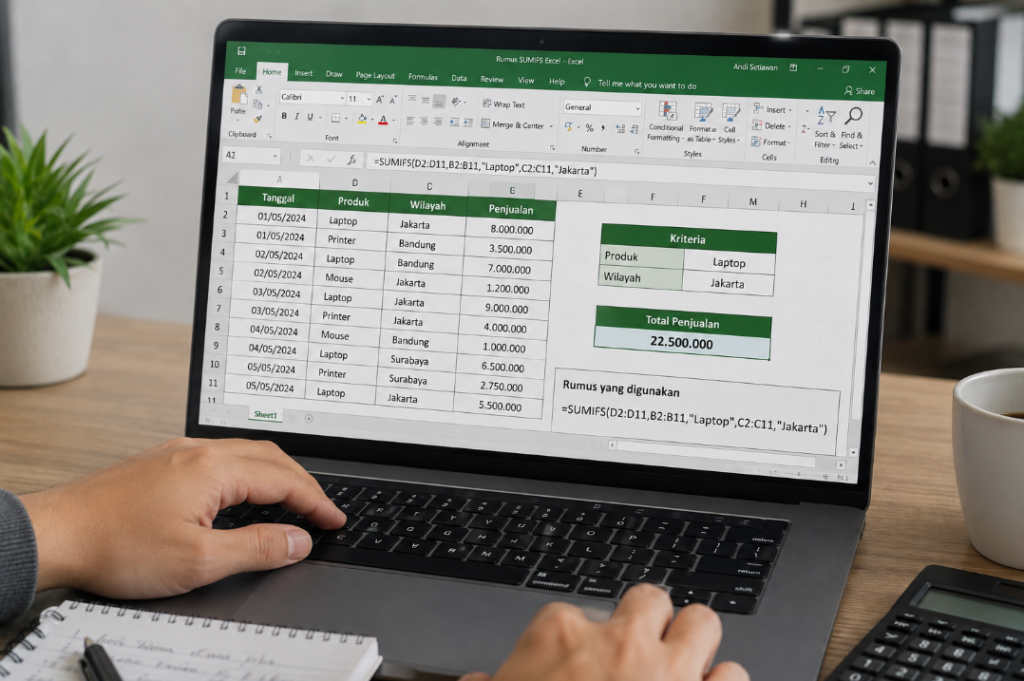Viewport: 1024px width, 681px height.
Task: Open Find & Select magnifier menu
Action: click(x=852, y=129)
